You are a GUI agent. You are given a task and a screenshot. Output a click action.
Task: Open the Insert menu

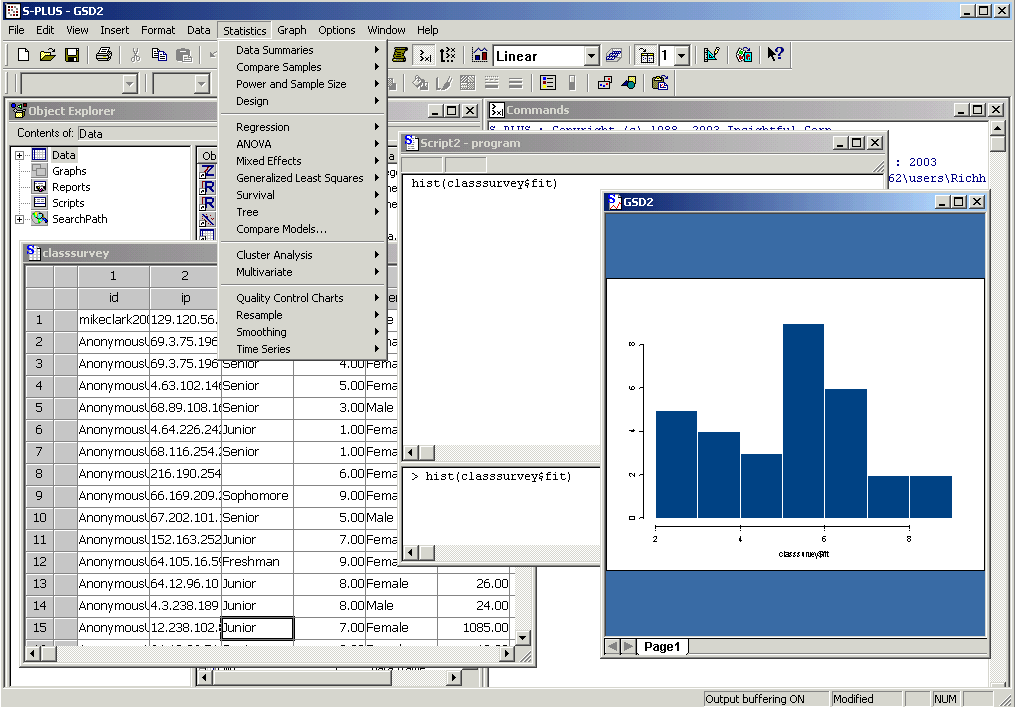(115, 30)
